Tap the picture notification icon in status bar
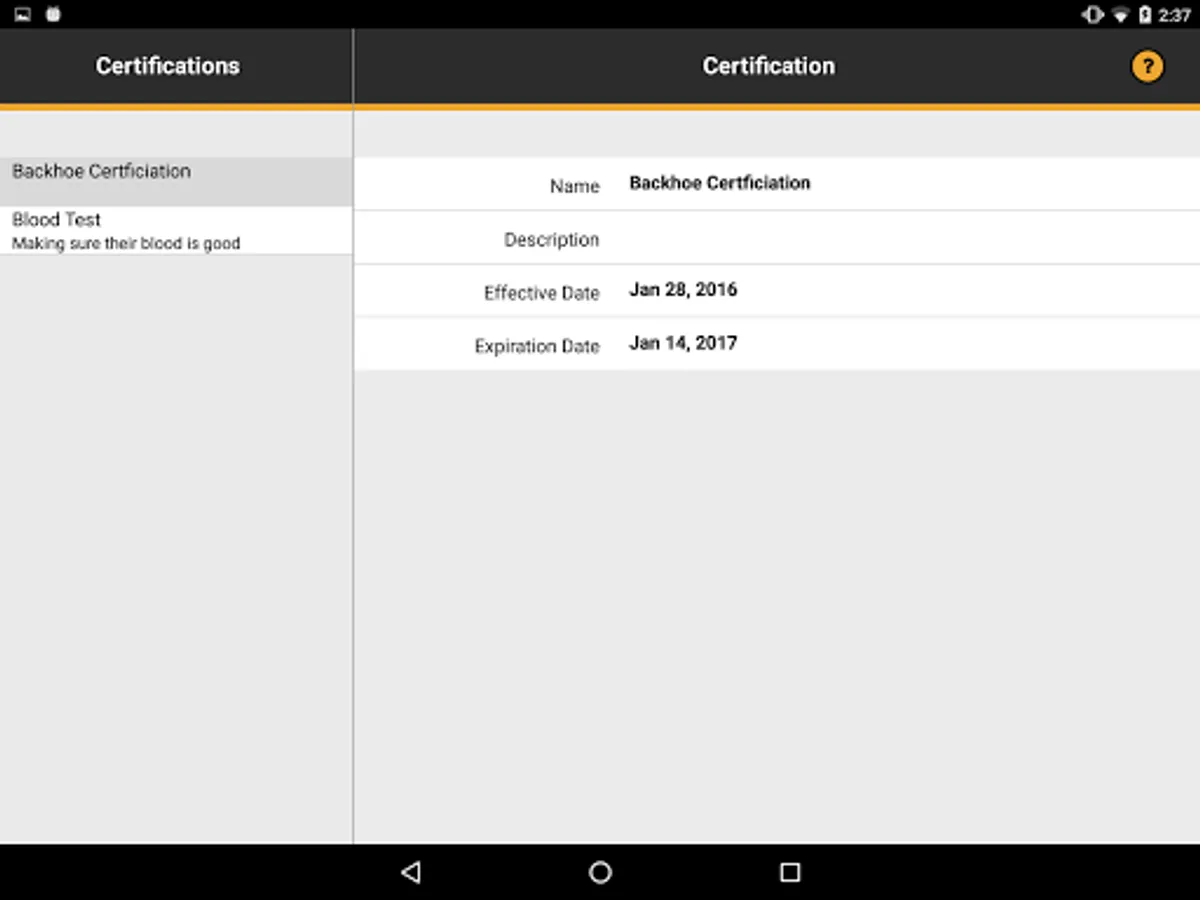 pos(23,14)
